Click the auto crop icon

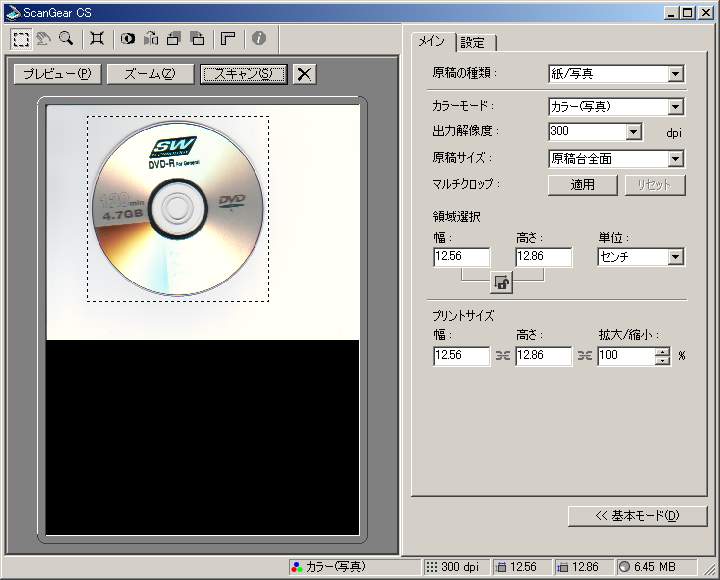(x=97, y=39)
